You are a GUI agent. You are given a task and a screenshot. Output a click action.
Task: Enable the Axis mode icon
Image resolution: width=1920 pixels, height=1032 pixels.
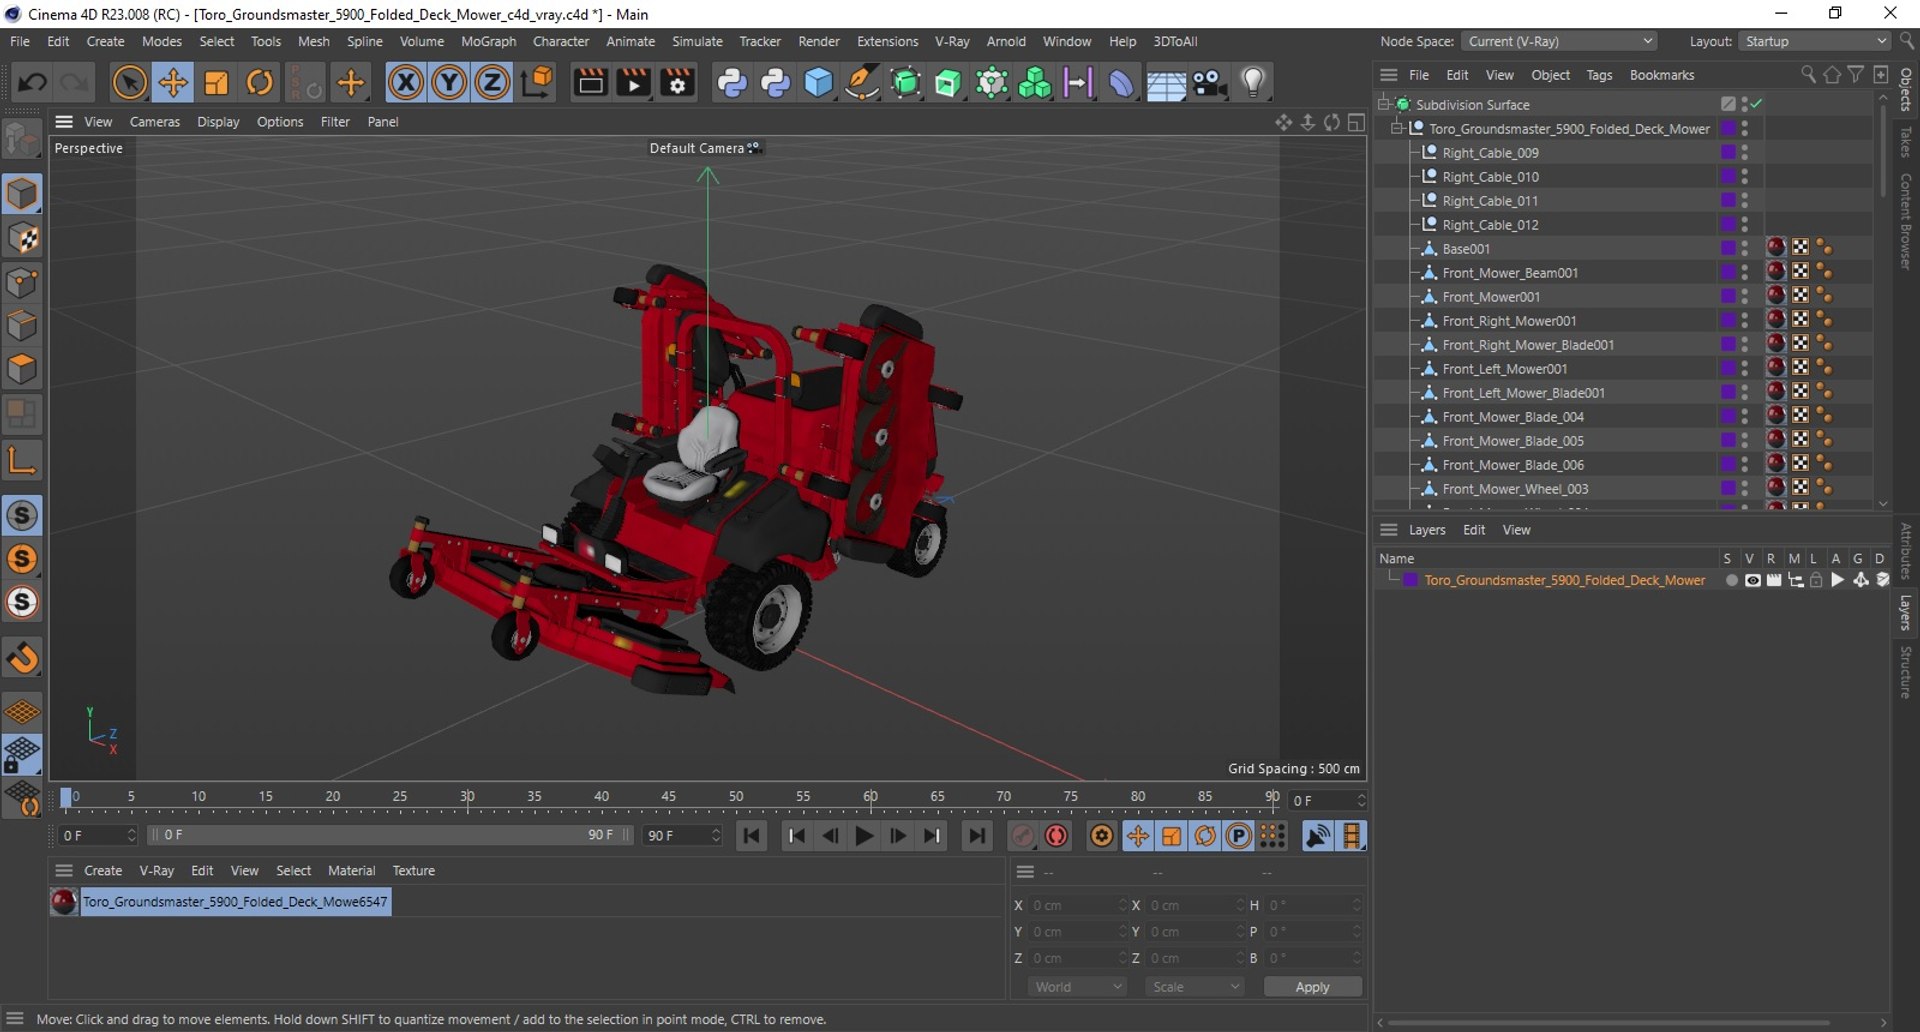coord(22,460)
